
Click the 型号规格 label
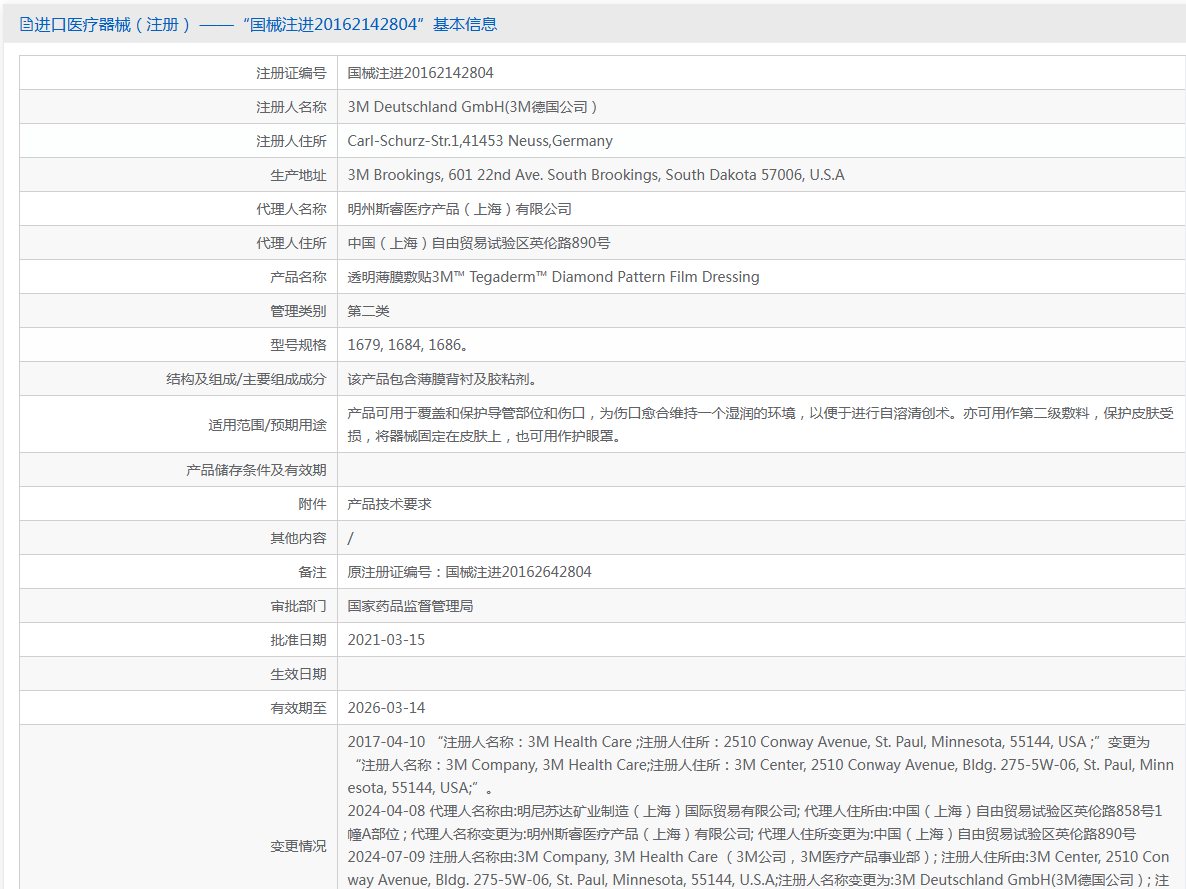298,346
